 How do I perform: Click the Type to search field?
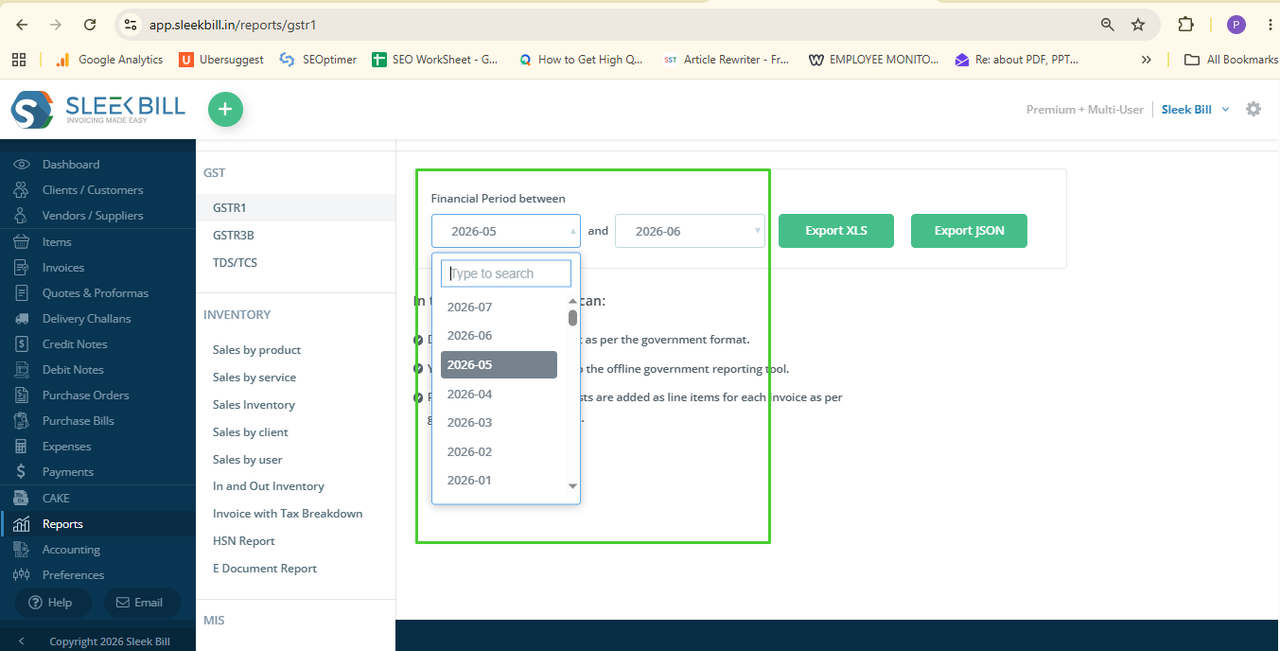[506, 273]
